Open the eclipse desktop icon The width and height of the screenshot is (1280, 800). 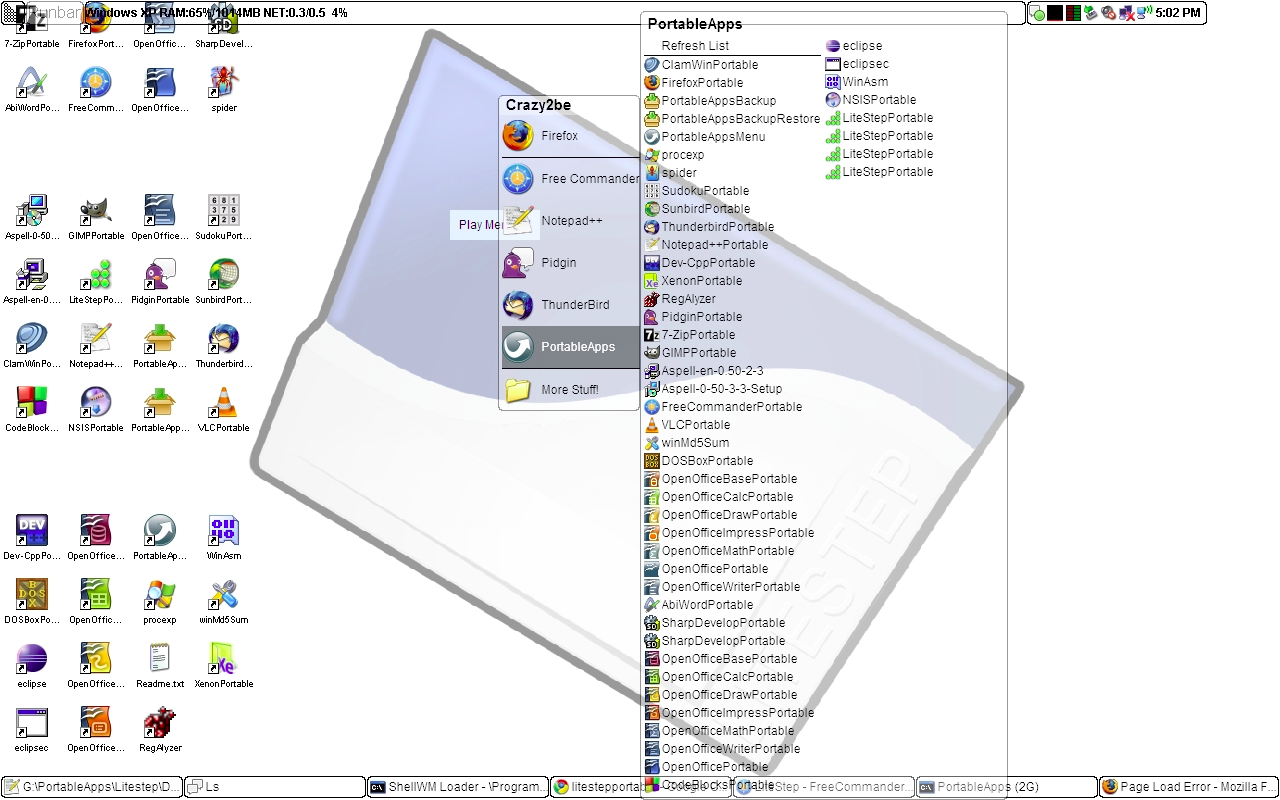tap(32, 665)
